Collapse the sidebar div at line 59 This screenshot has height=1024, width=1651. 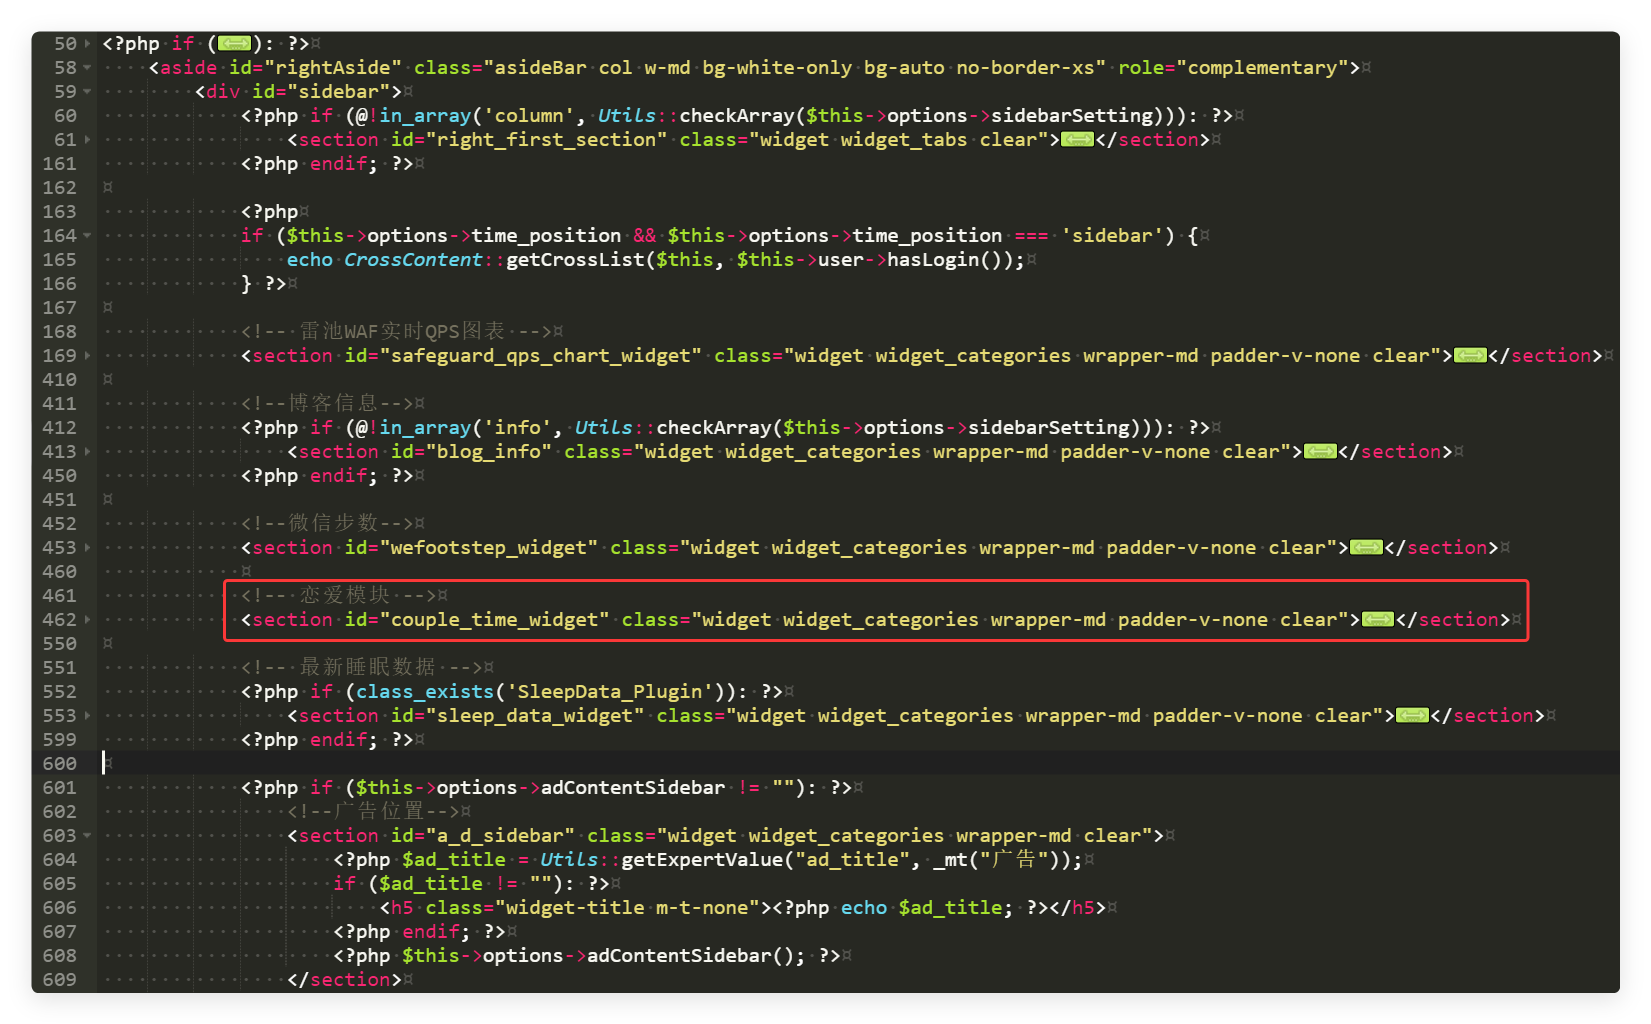(88, 92)
